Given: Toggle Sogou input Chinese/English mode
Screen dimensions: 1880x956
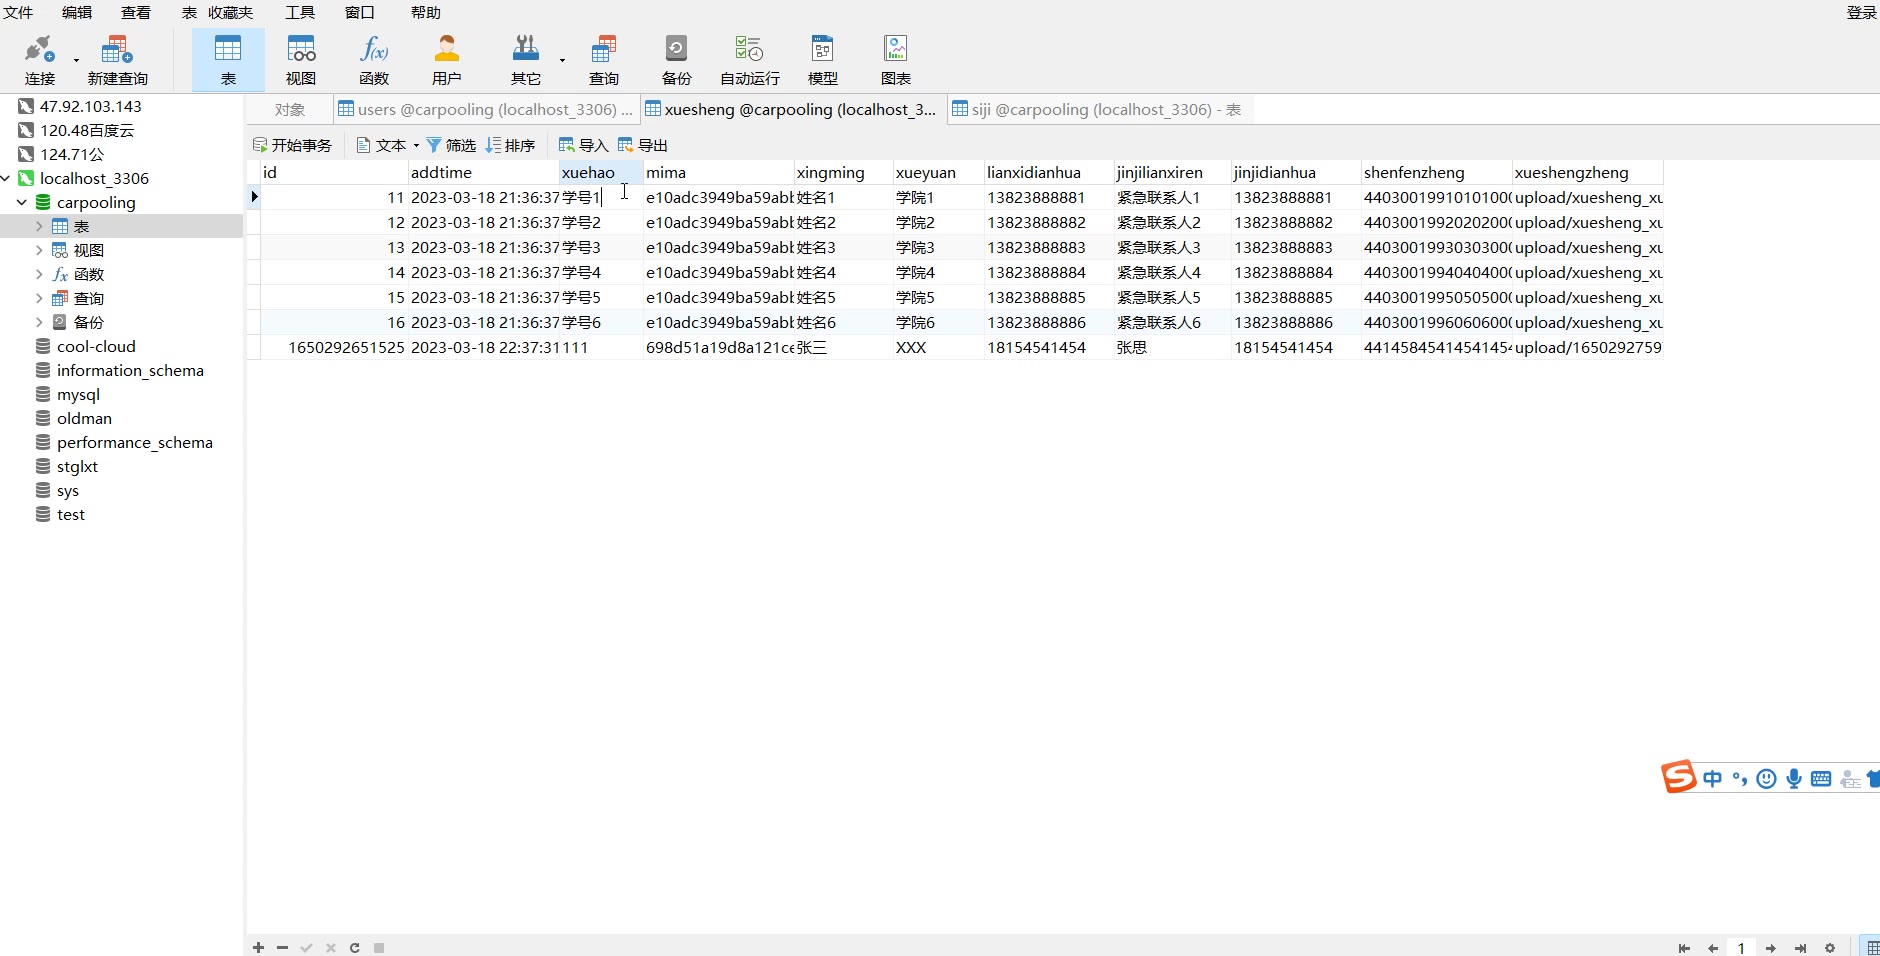Looking at the screenshot, I should coord(1713,778).
